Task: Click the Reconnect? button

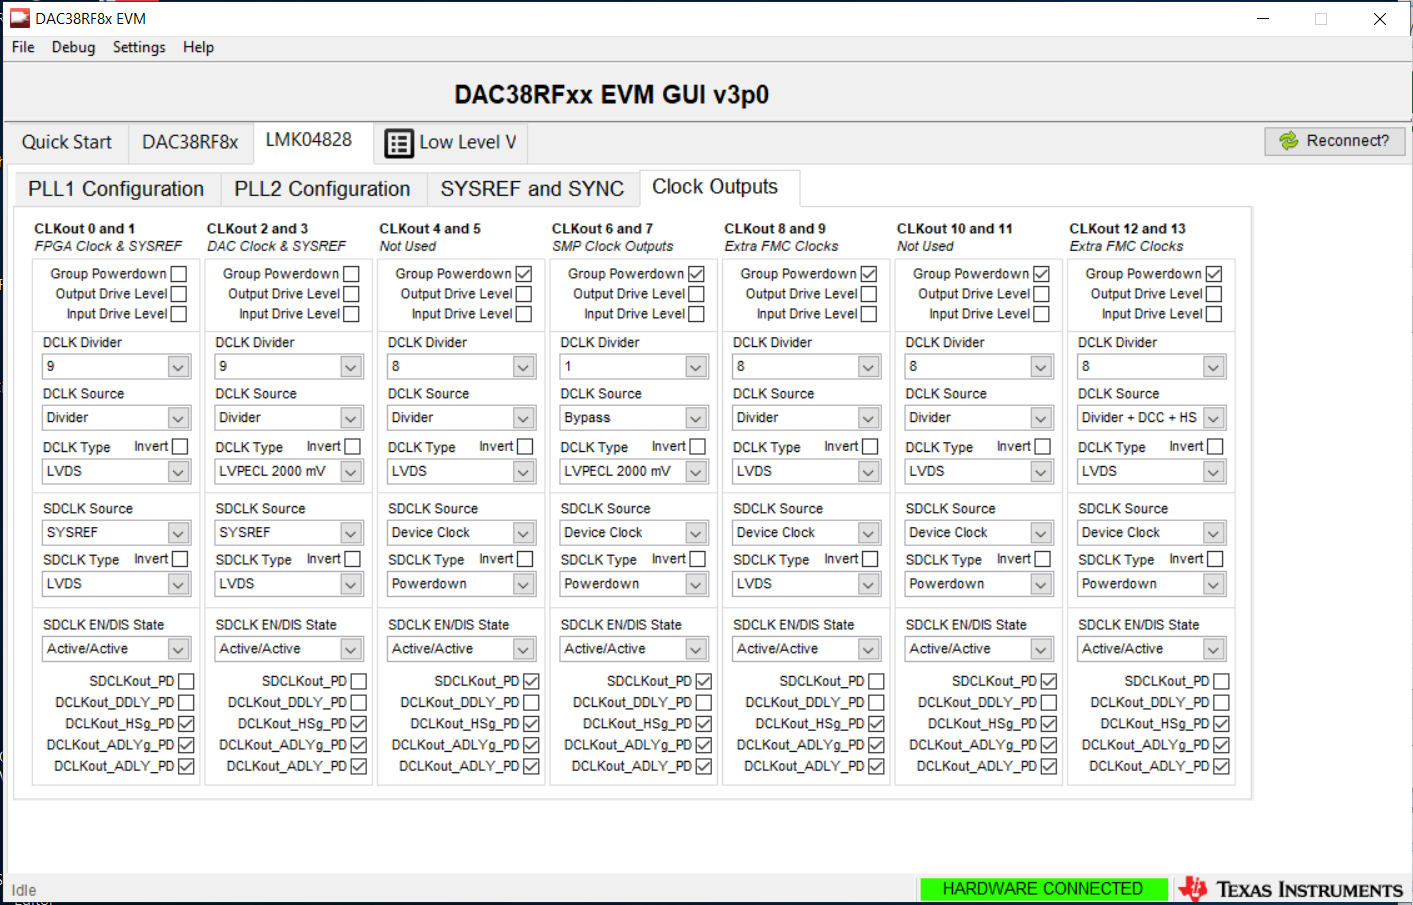Action: coord(1335,141)
